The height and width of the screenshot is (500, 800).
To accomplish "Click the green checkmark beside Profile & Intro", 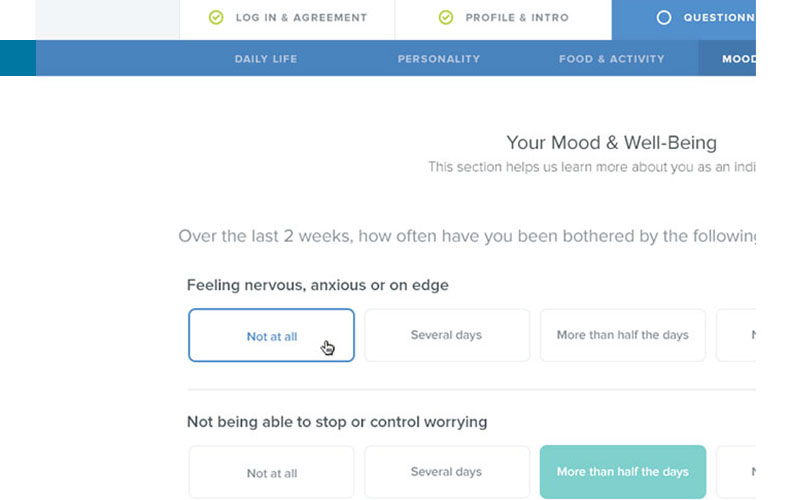I will click(x=446, y=17).
